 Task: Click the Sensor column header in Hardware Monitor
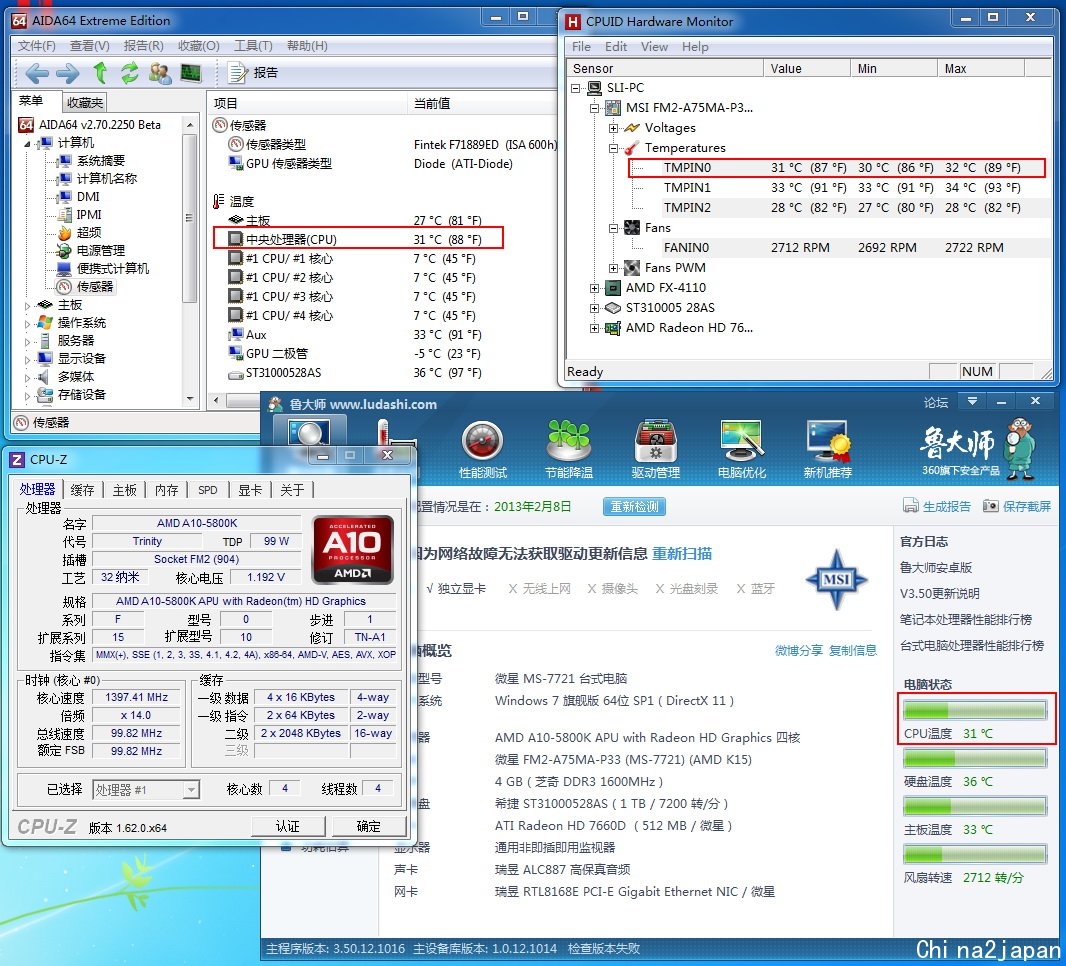pyautogui.click(x=665, y=68)
